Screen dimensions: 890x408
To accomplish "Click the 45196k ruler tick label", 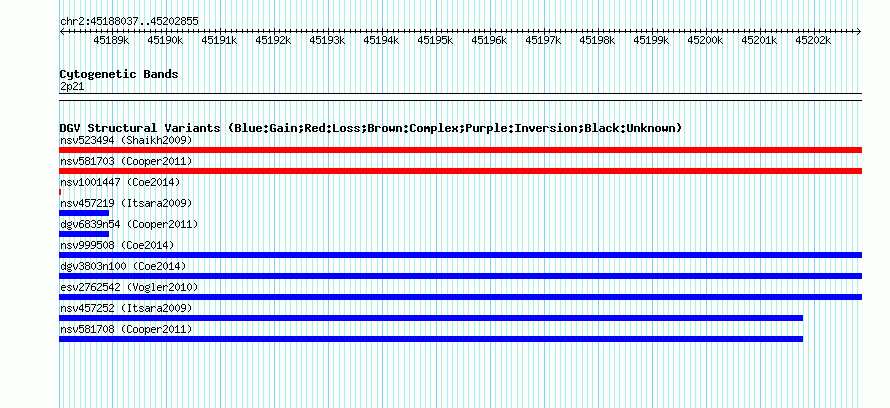I will (490, 40).
